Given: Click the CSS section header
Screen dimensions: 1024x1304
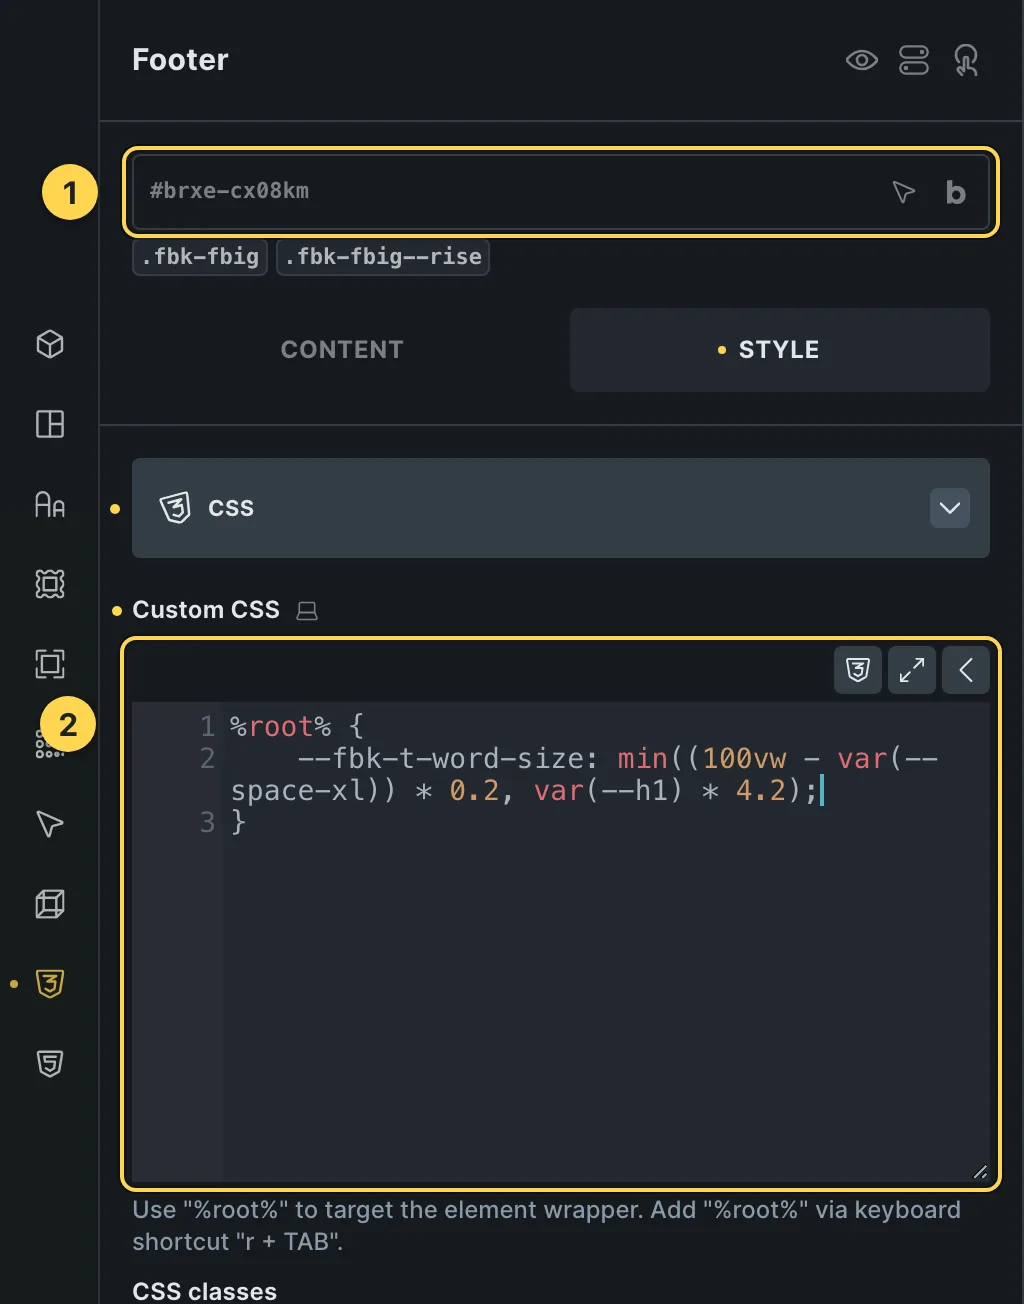Looking at the screenshot, I should pyautogui.click(x=561, y=508).
